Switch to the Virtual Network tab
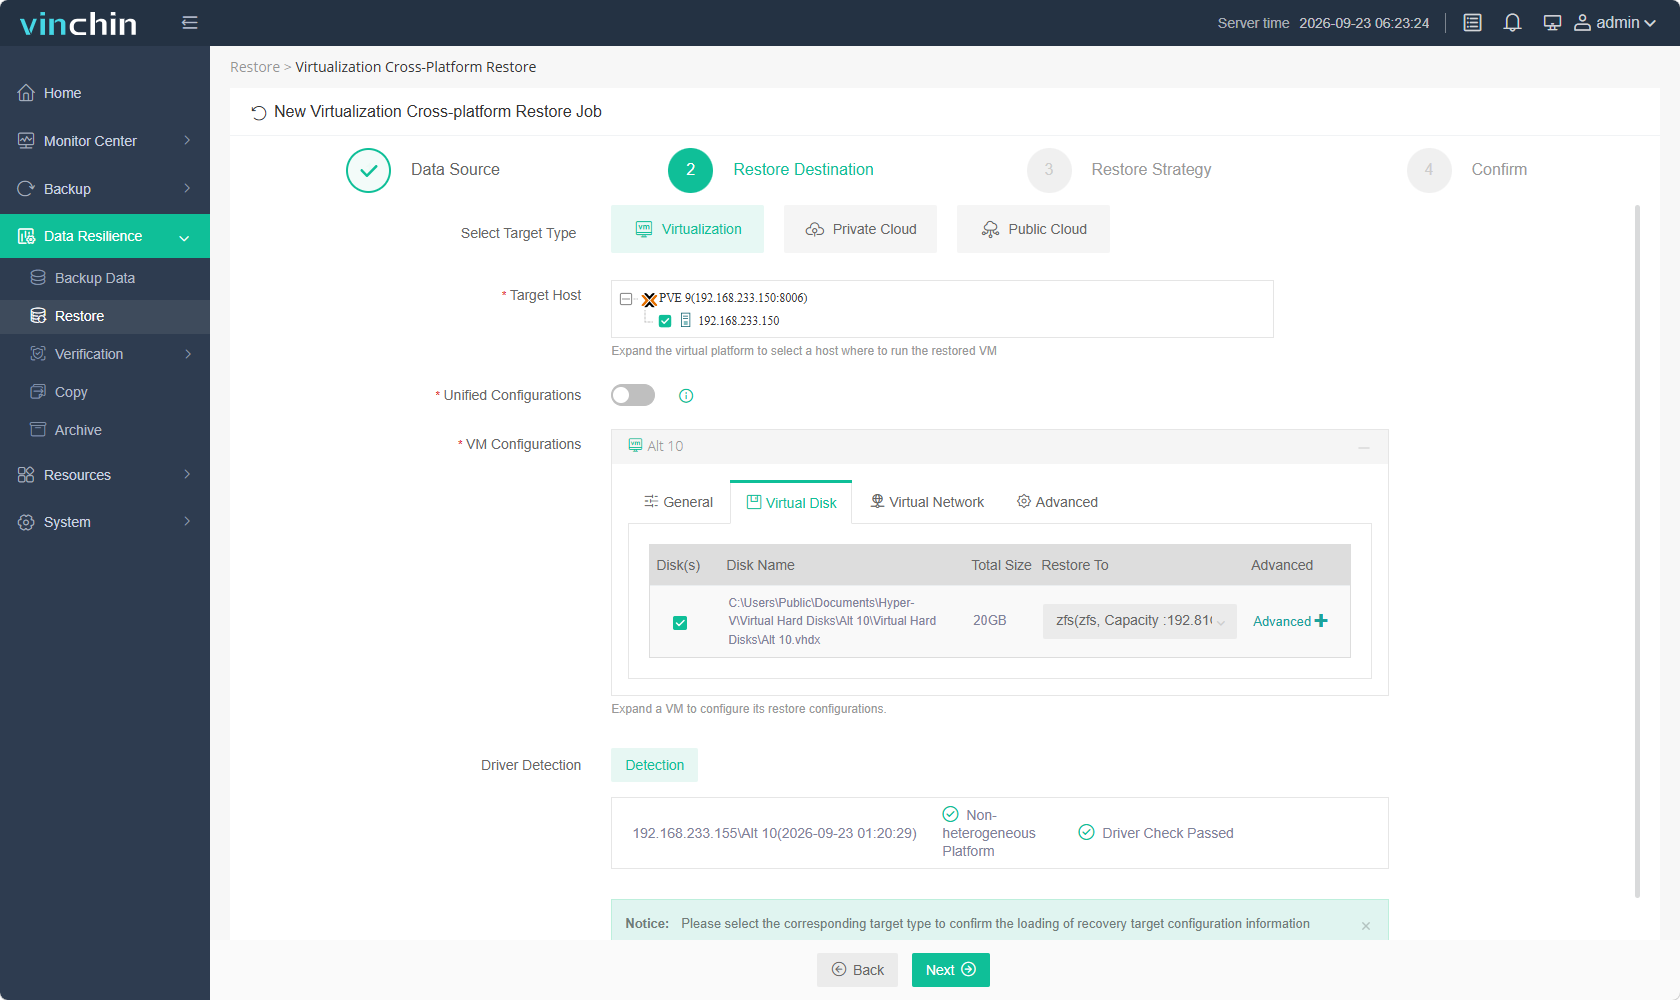 click(927, 502)
